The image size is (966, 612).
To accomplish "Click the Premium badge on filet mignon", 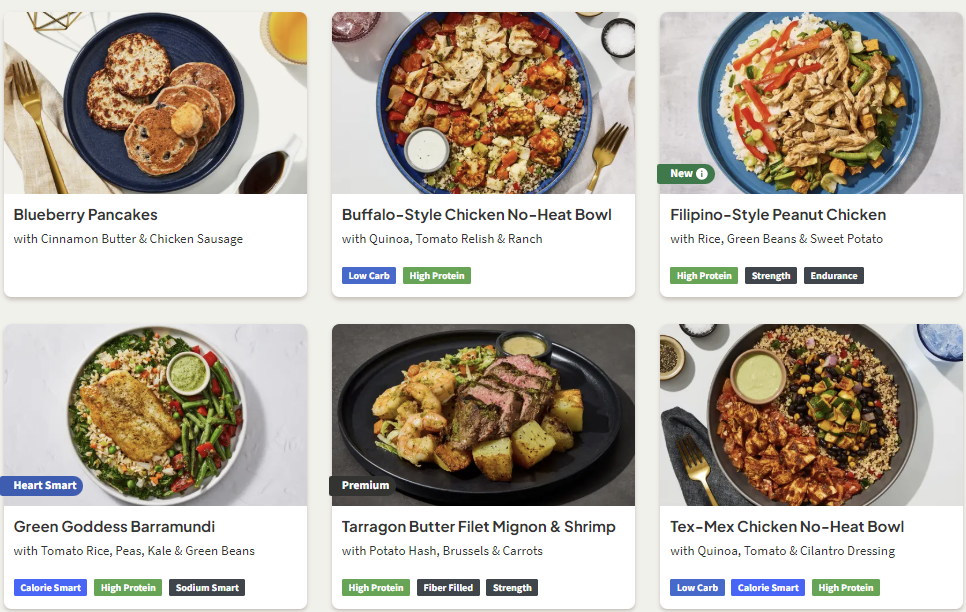I will pos(363,486).
